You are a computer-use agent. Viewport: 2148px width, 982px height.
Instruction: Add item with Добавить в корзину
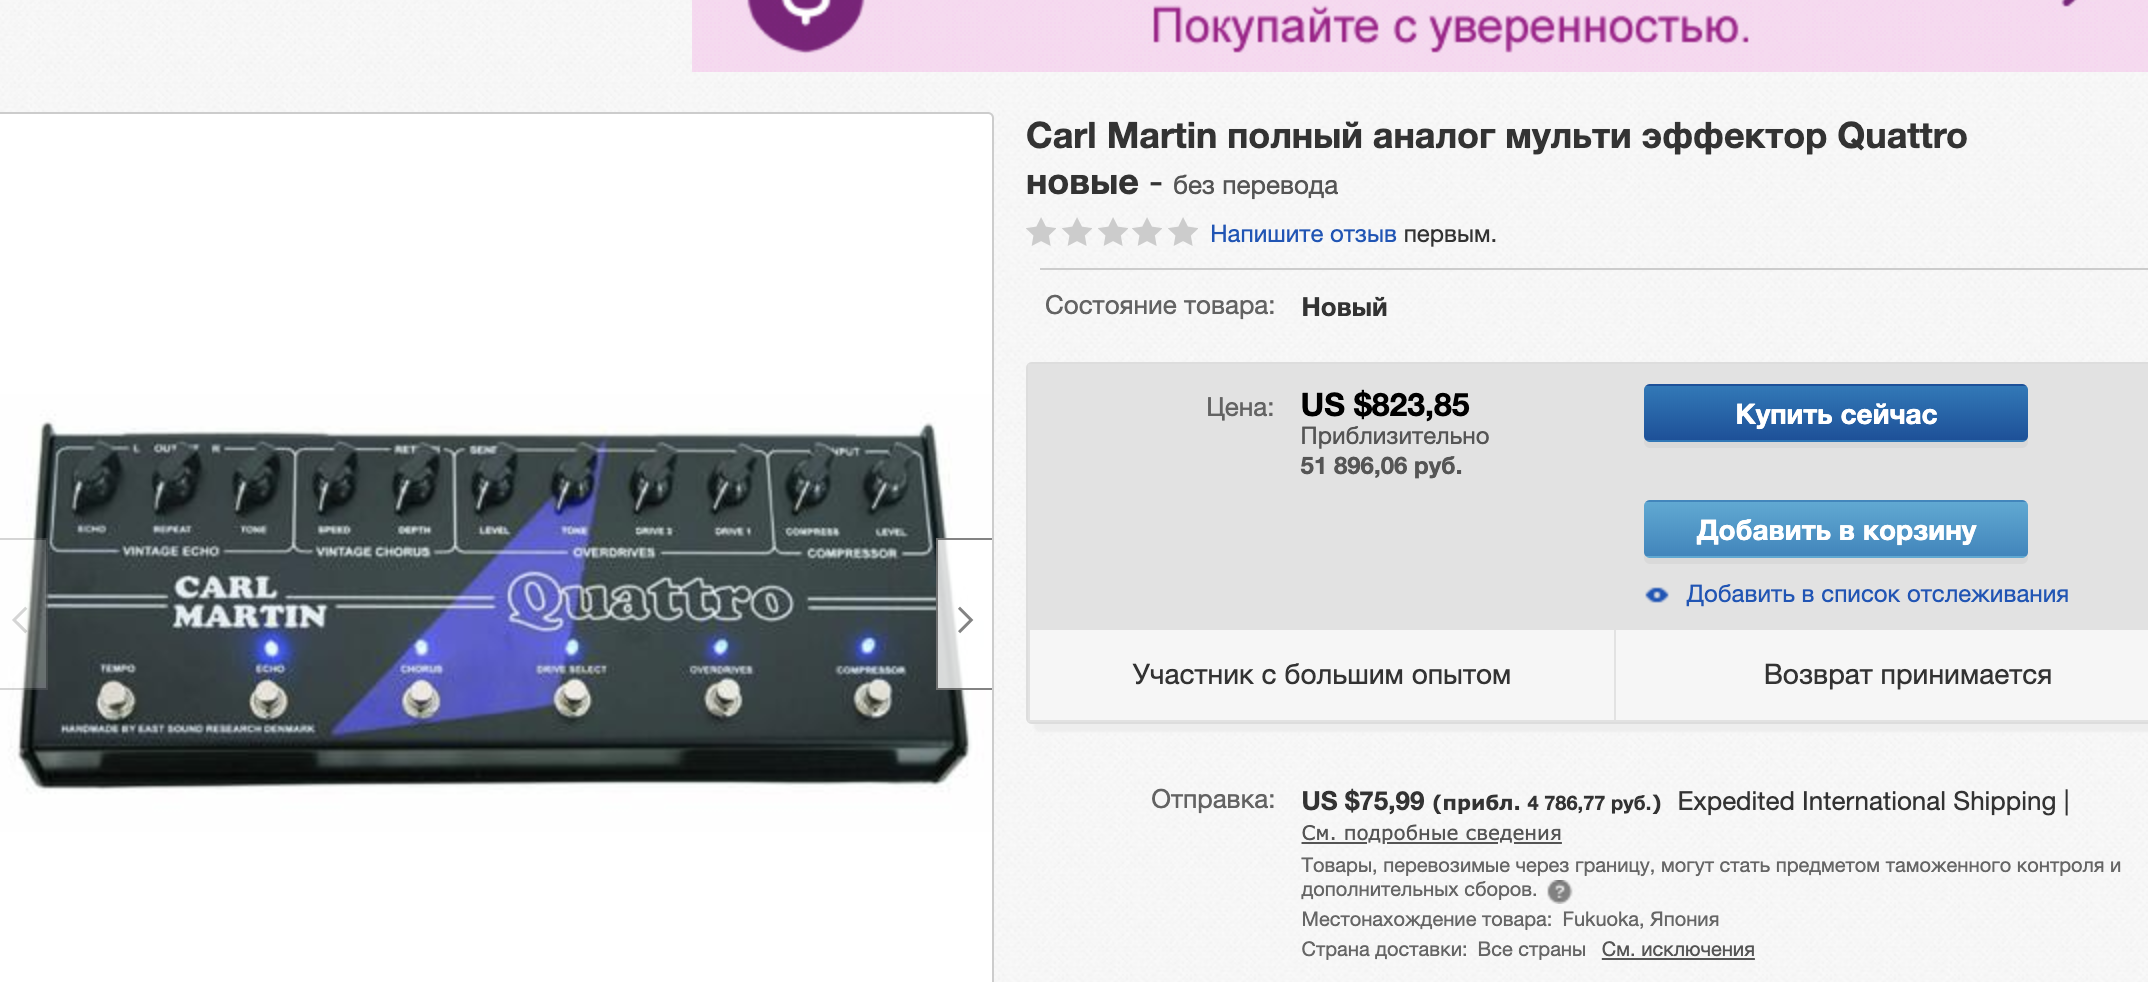coord(1835,529)
